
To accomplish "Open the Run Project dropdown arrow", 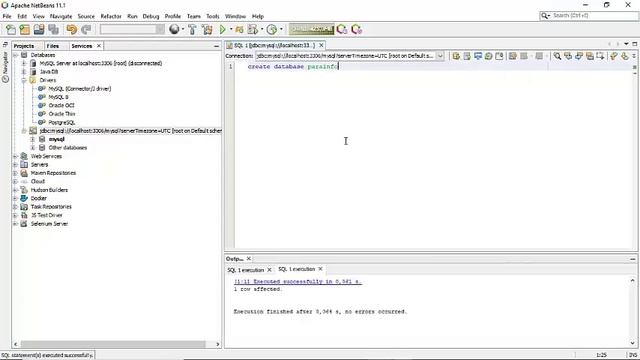I will point(231,29).
